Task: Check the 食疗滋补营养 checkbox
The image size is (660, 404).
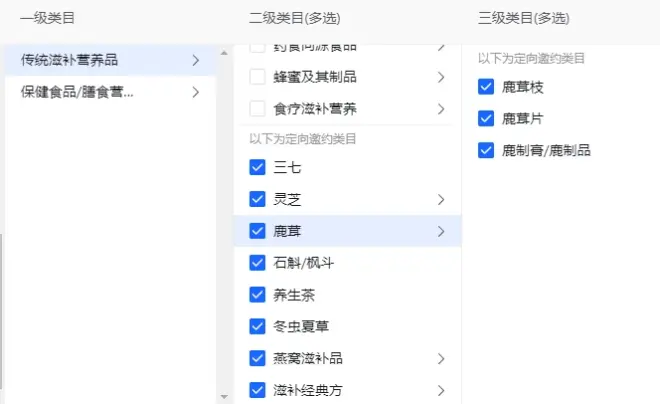Action: 257,108
